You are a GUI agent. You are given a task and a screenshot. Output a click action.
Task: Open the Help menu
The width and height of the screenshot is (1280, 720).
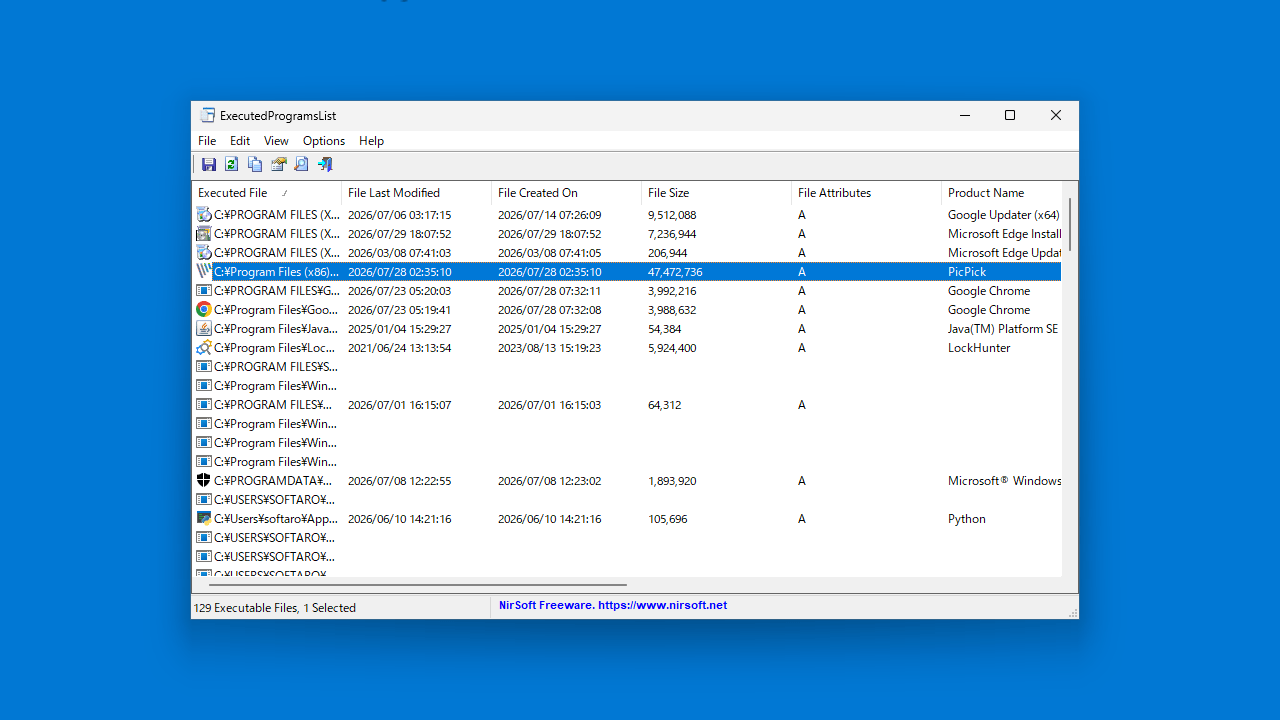[x=371, y=141]
